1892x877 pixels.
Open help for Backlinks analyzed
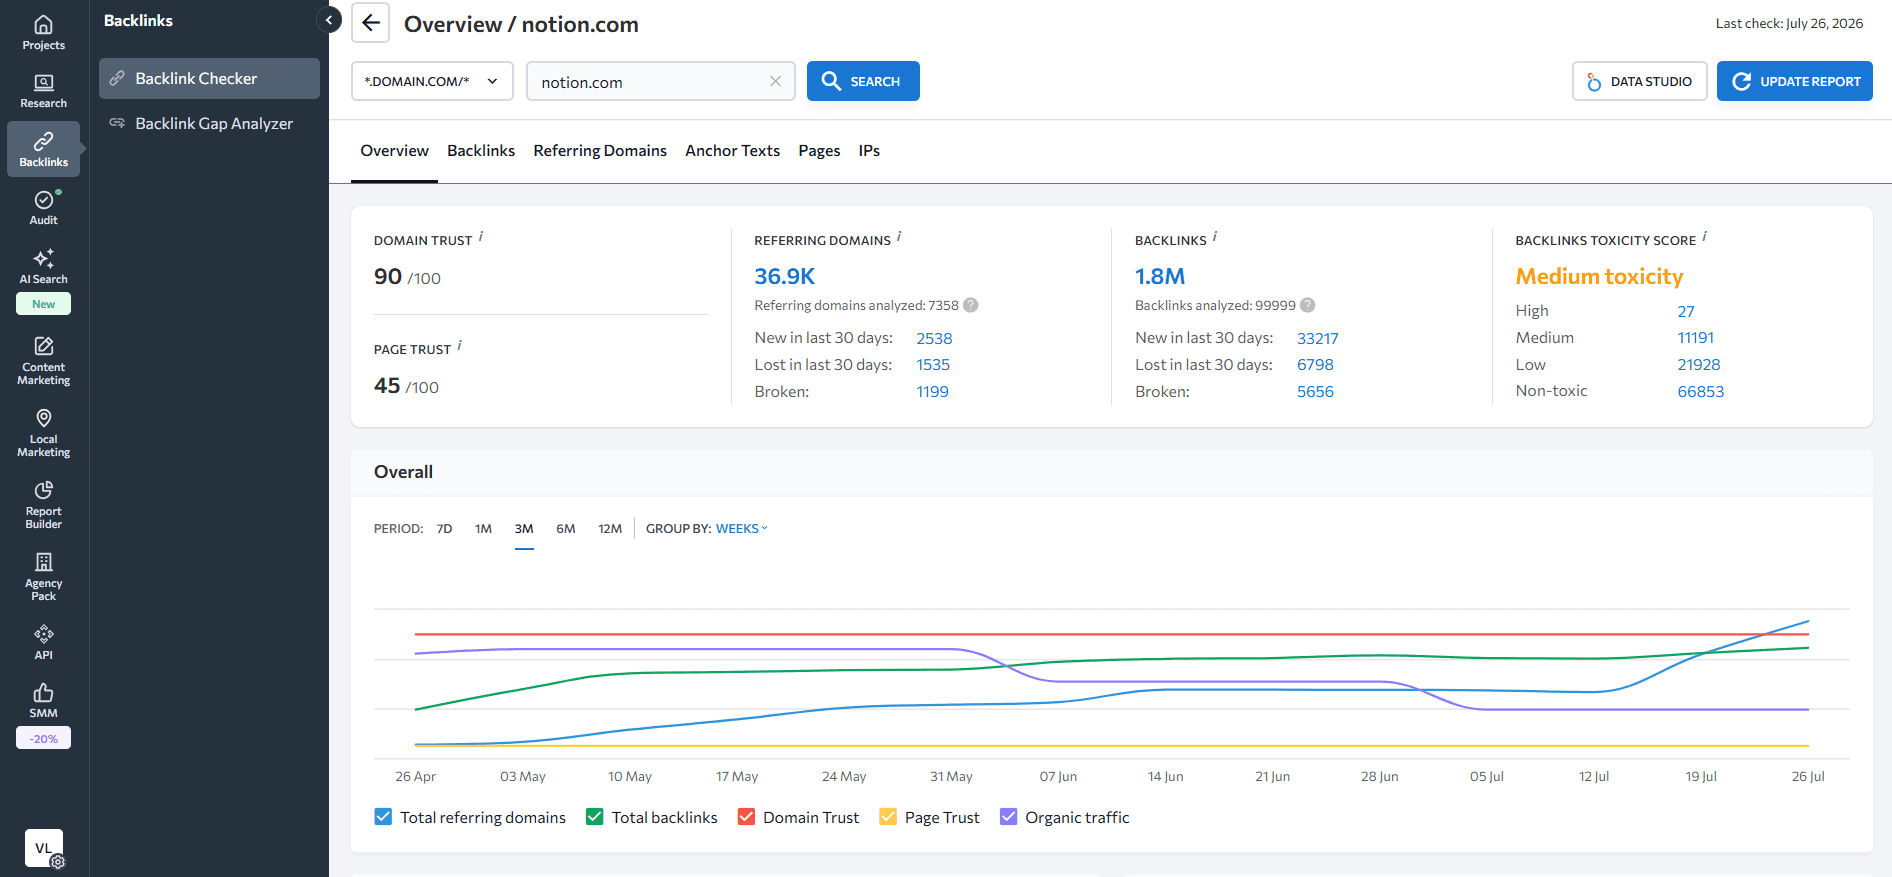pos(1308,305)
